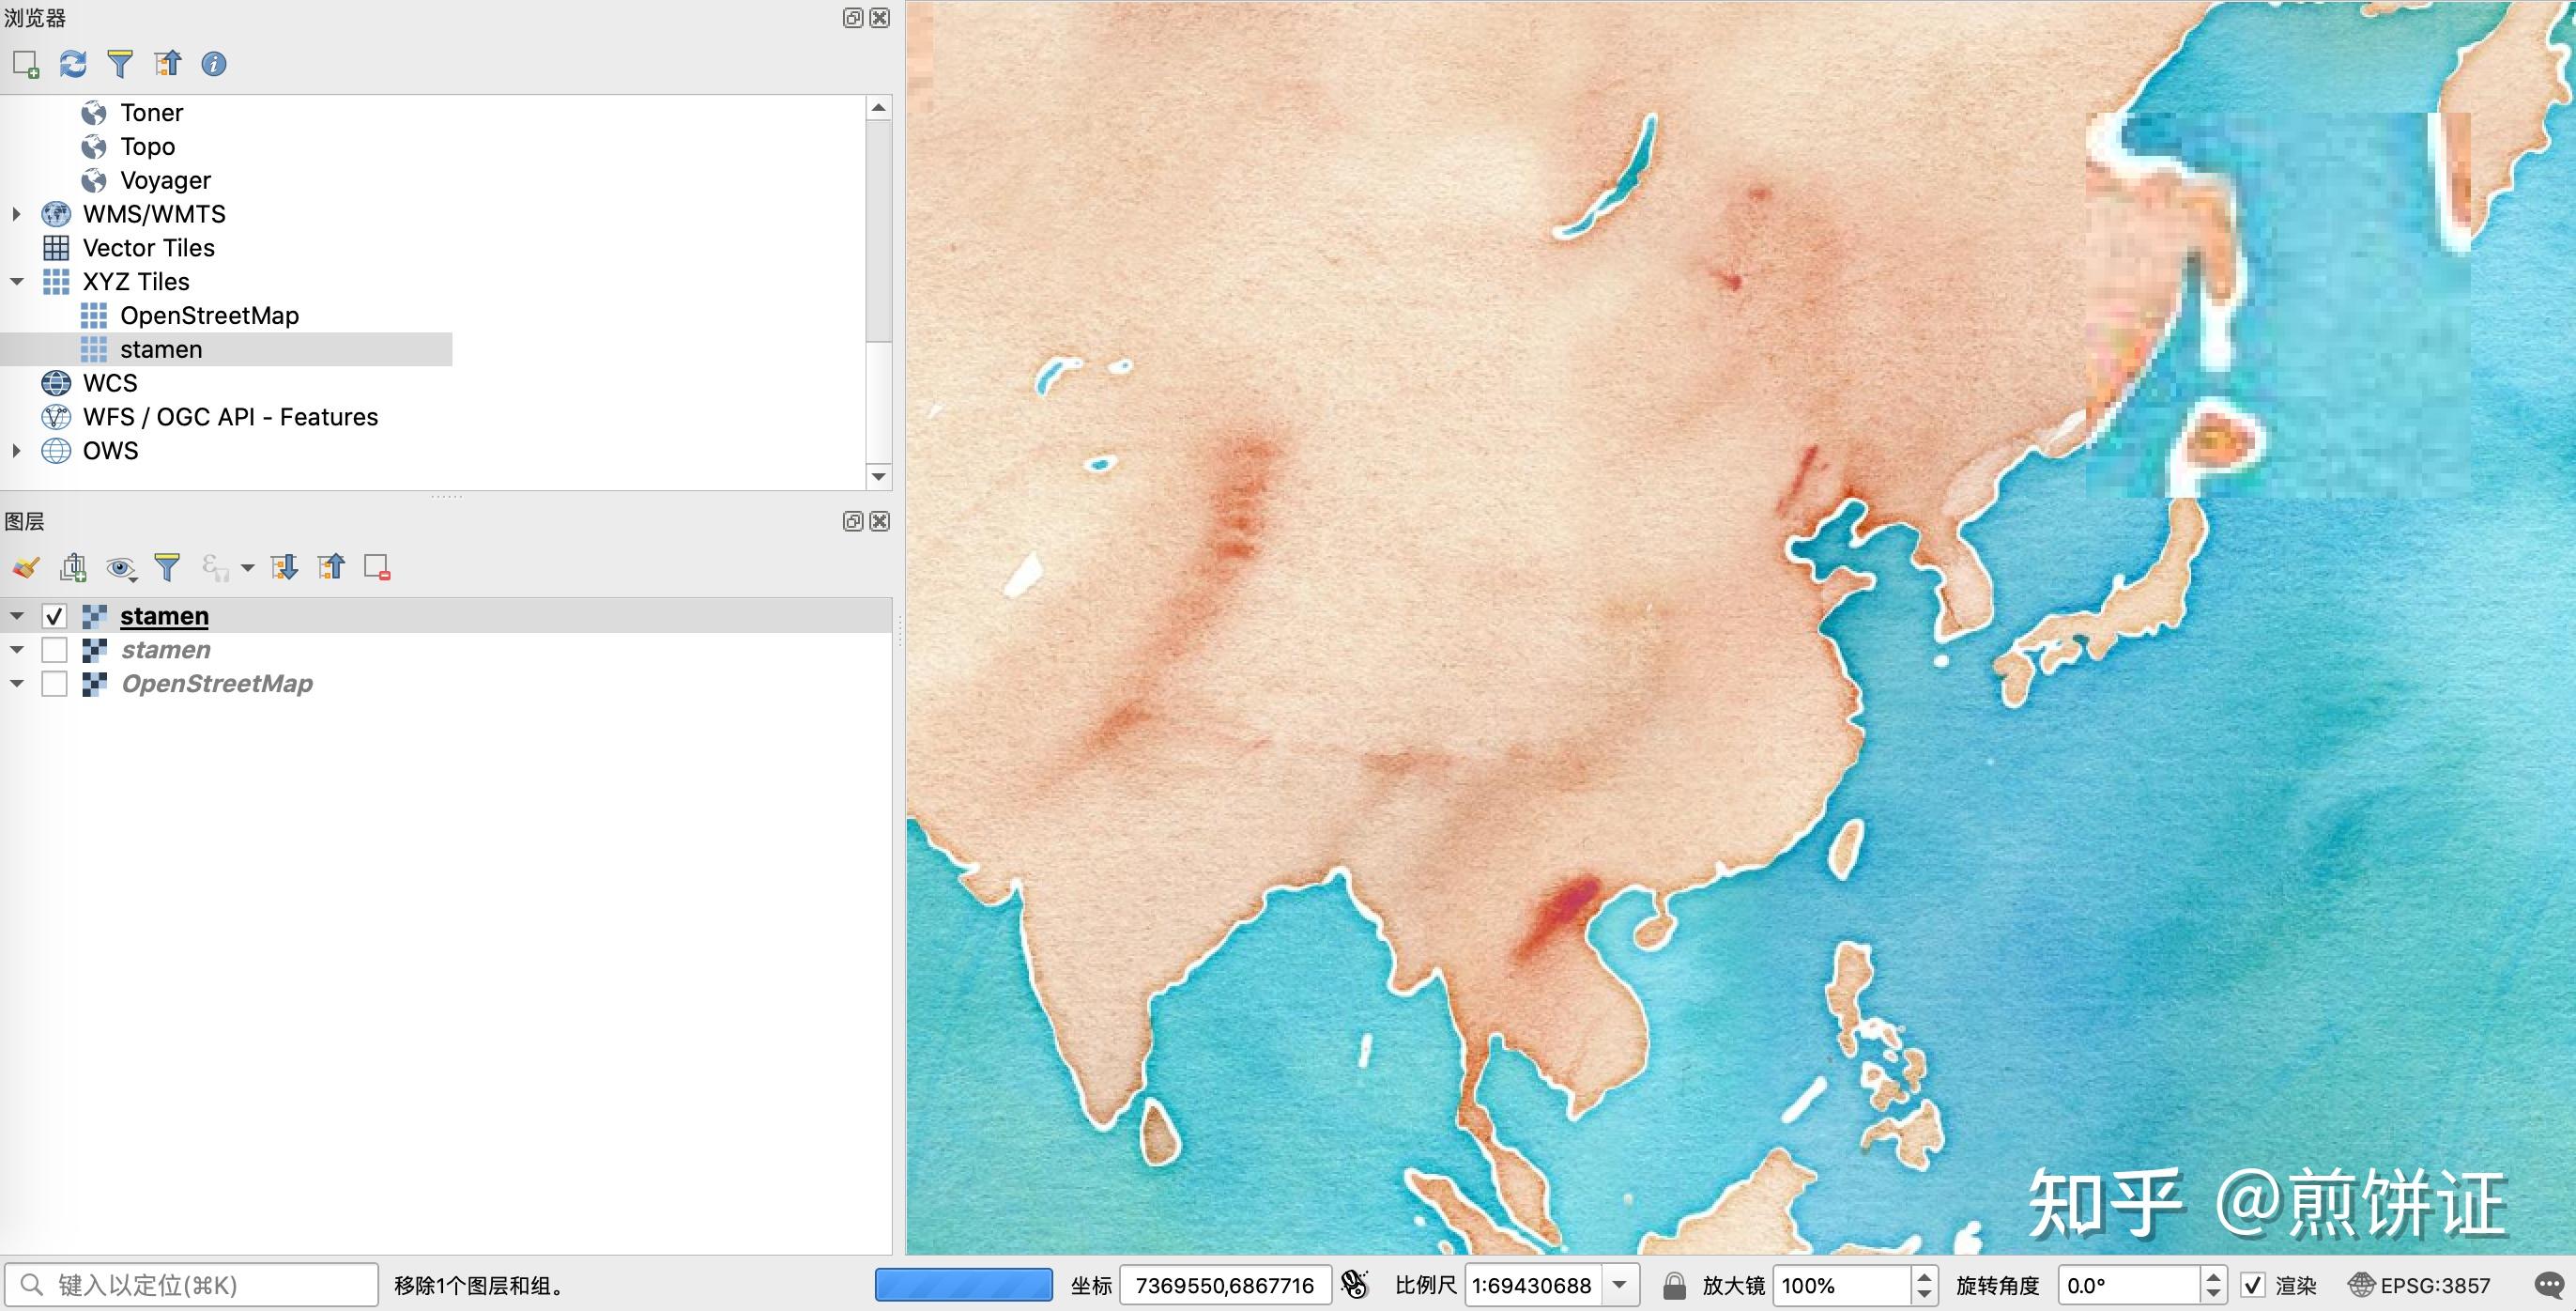This screenshot has height=1311, width=2576.
Task: Enable the OpenStreetMap layer checkbox
Action: coord(54,684)
